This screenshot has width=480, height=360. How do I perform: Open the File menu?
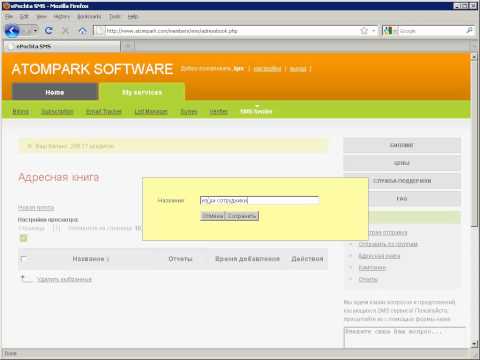[x=9, y=16]
